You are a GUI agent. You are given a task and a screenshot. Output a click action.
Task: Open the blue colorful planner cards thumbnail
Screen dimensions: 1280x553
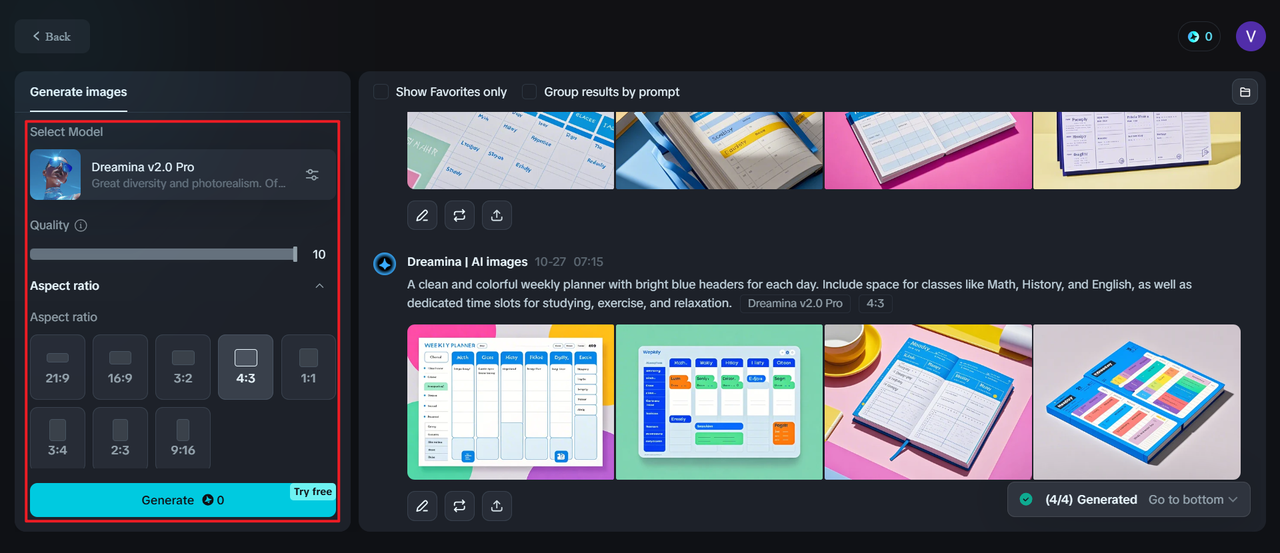[1137, 402]
